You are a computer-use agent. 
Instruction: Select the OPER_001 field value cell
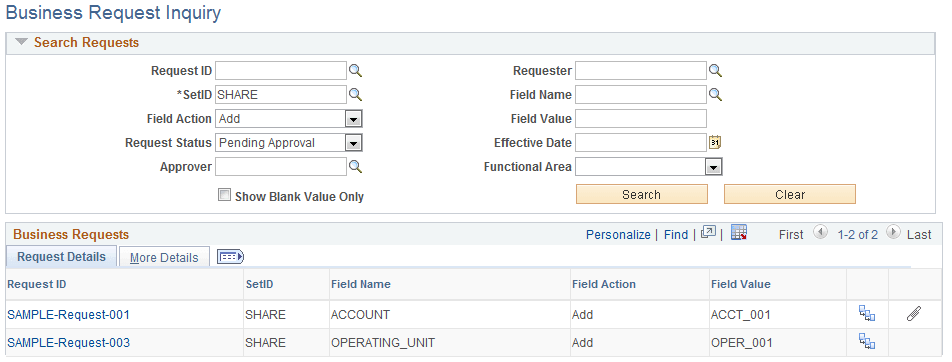pos(778,343)
